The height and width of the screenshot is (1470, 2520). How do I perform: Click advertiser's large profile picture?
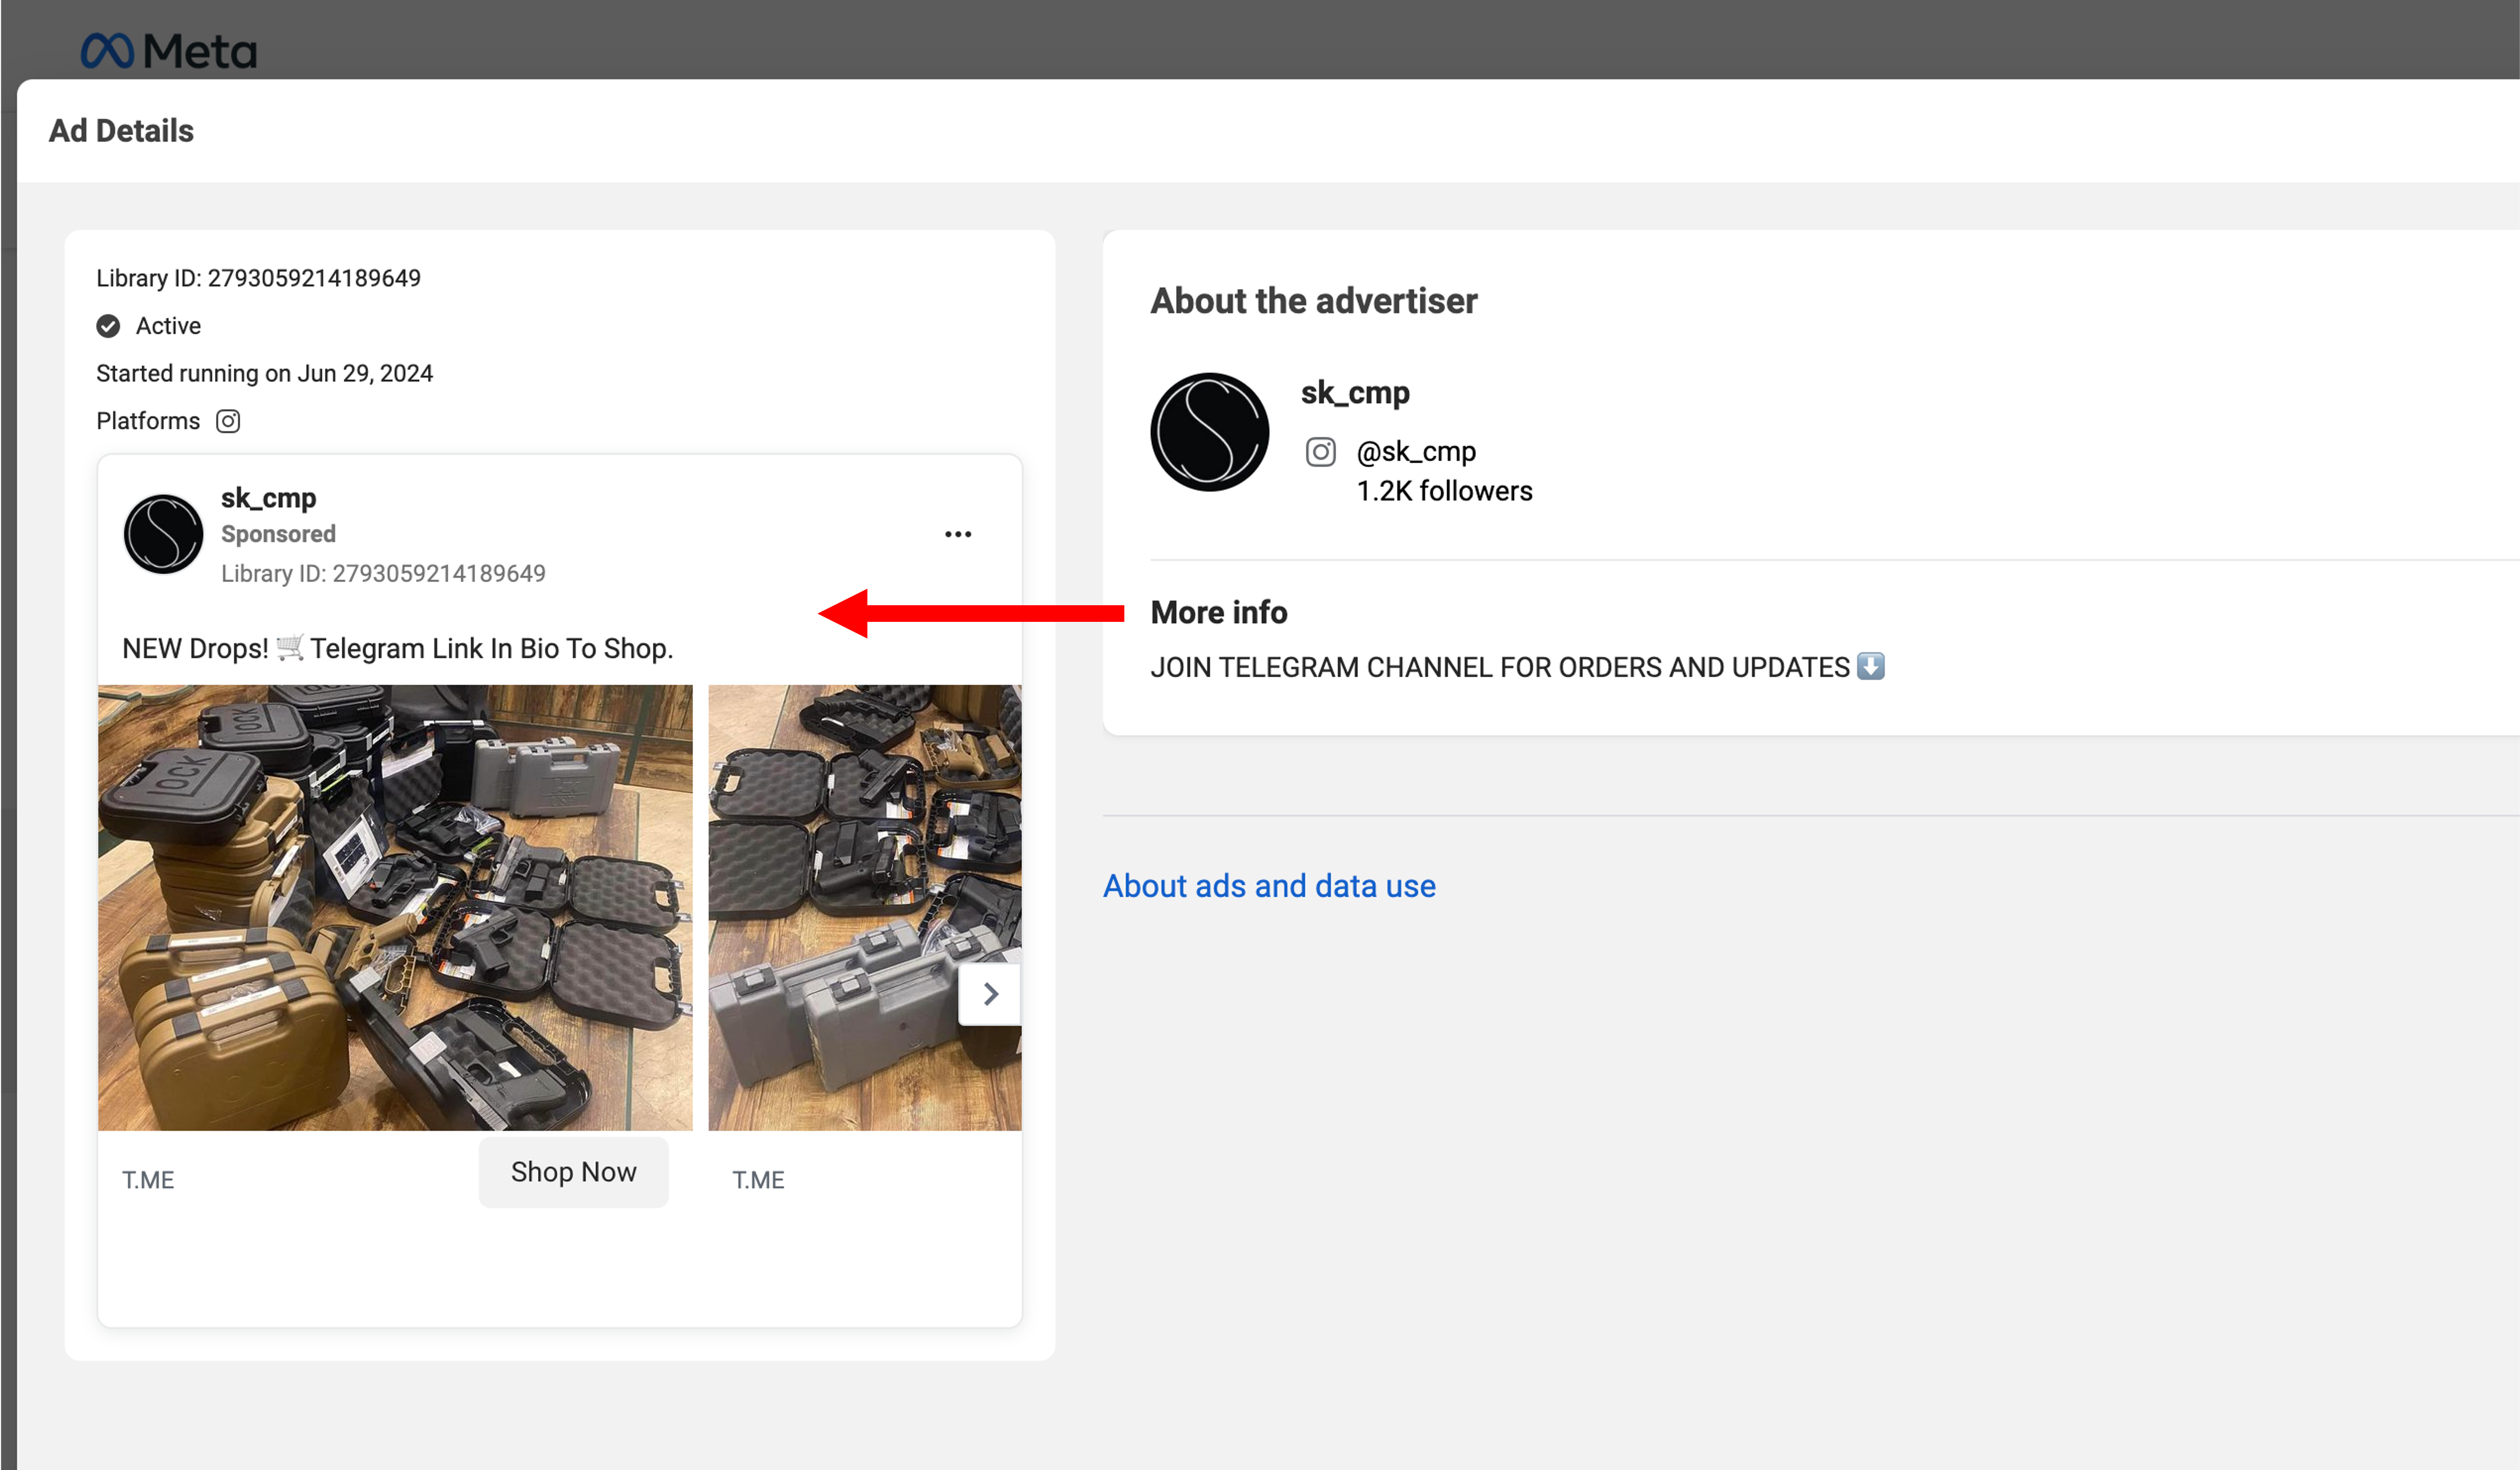point(1209,432)
